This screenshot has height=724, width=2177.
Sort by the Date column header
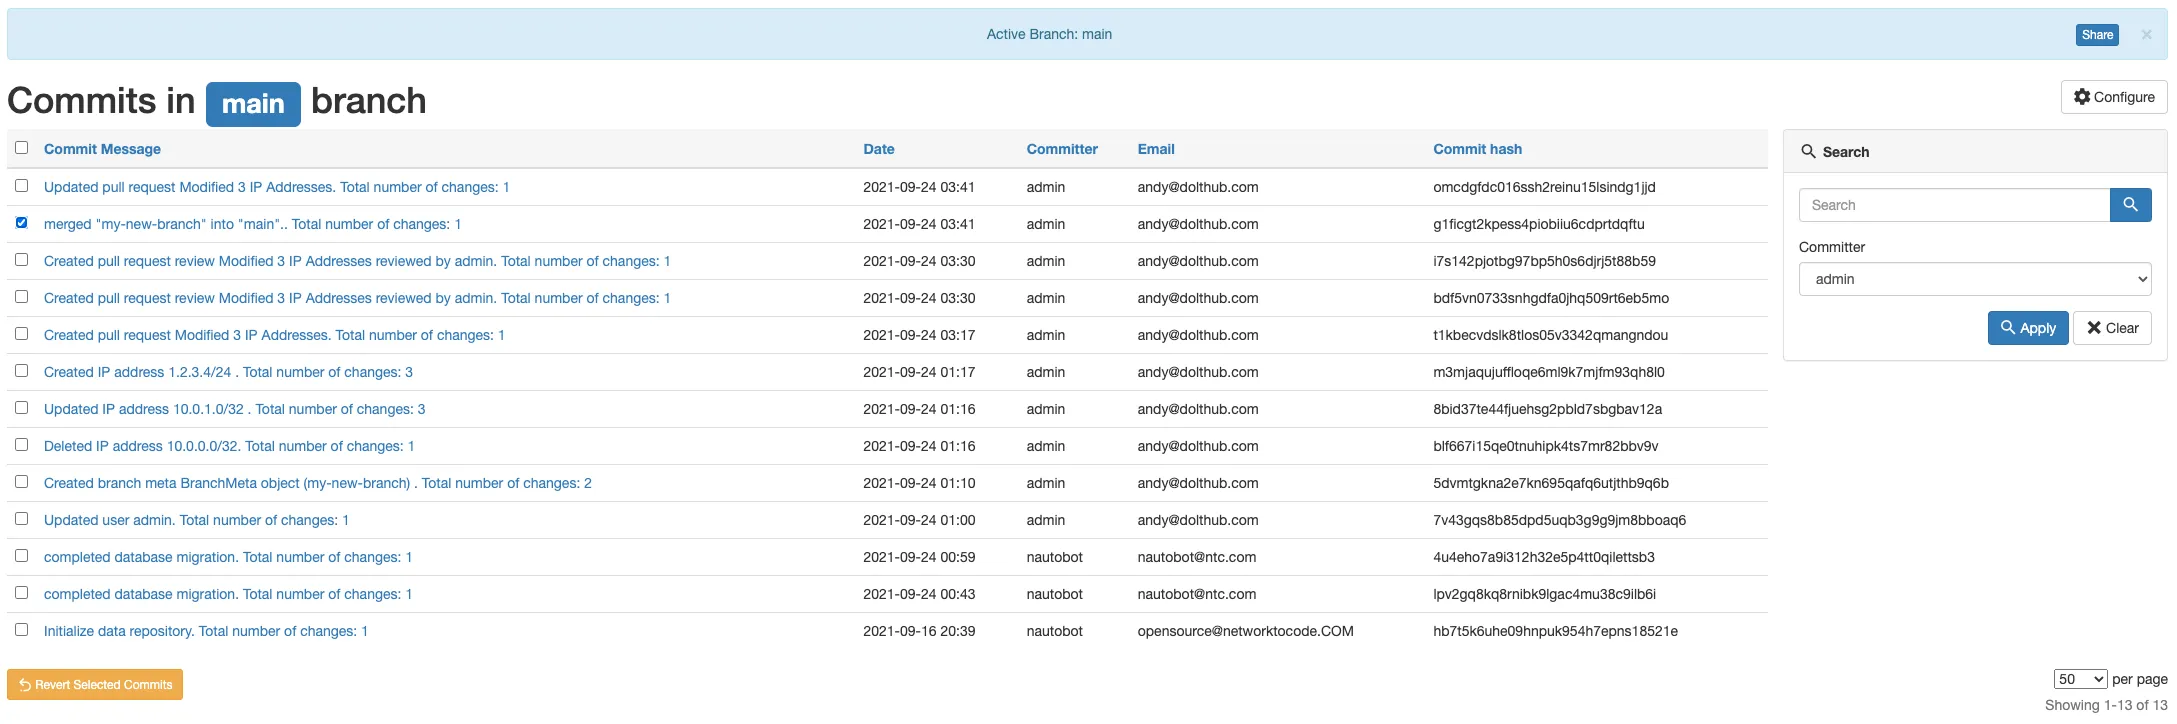[x=878, y=149]
